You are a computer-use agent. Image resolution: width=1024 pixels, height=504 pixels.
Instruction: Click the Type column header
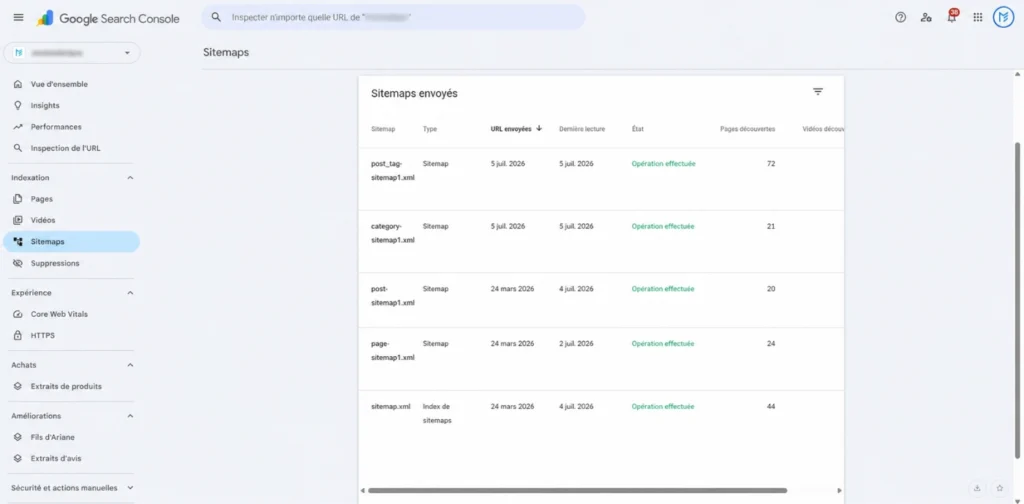pos(430,129)
